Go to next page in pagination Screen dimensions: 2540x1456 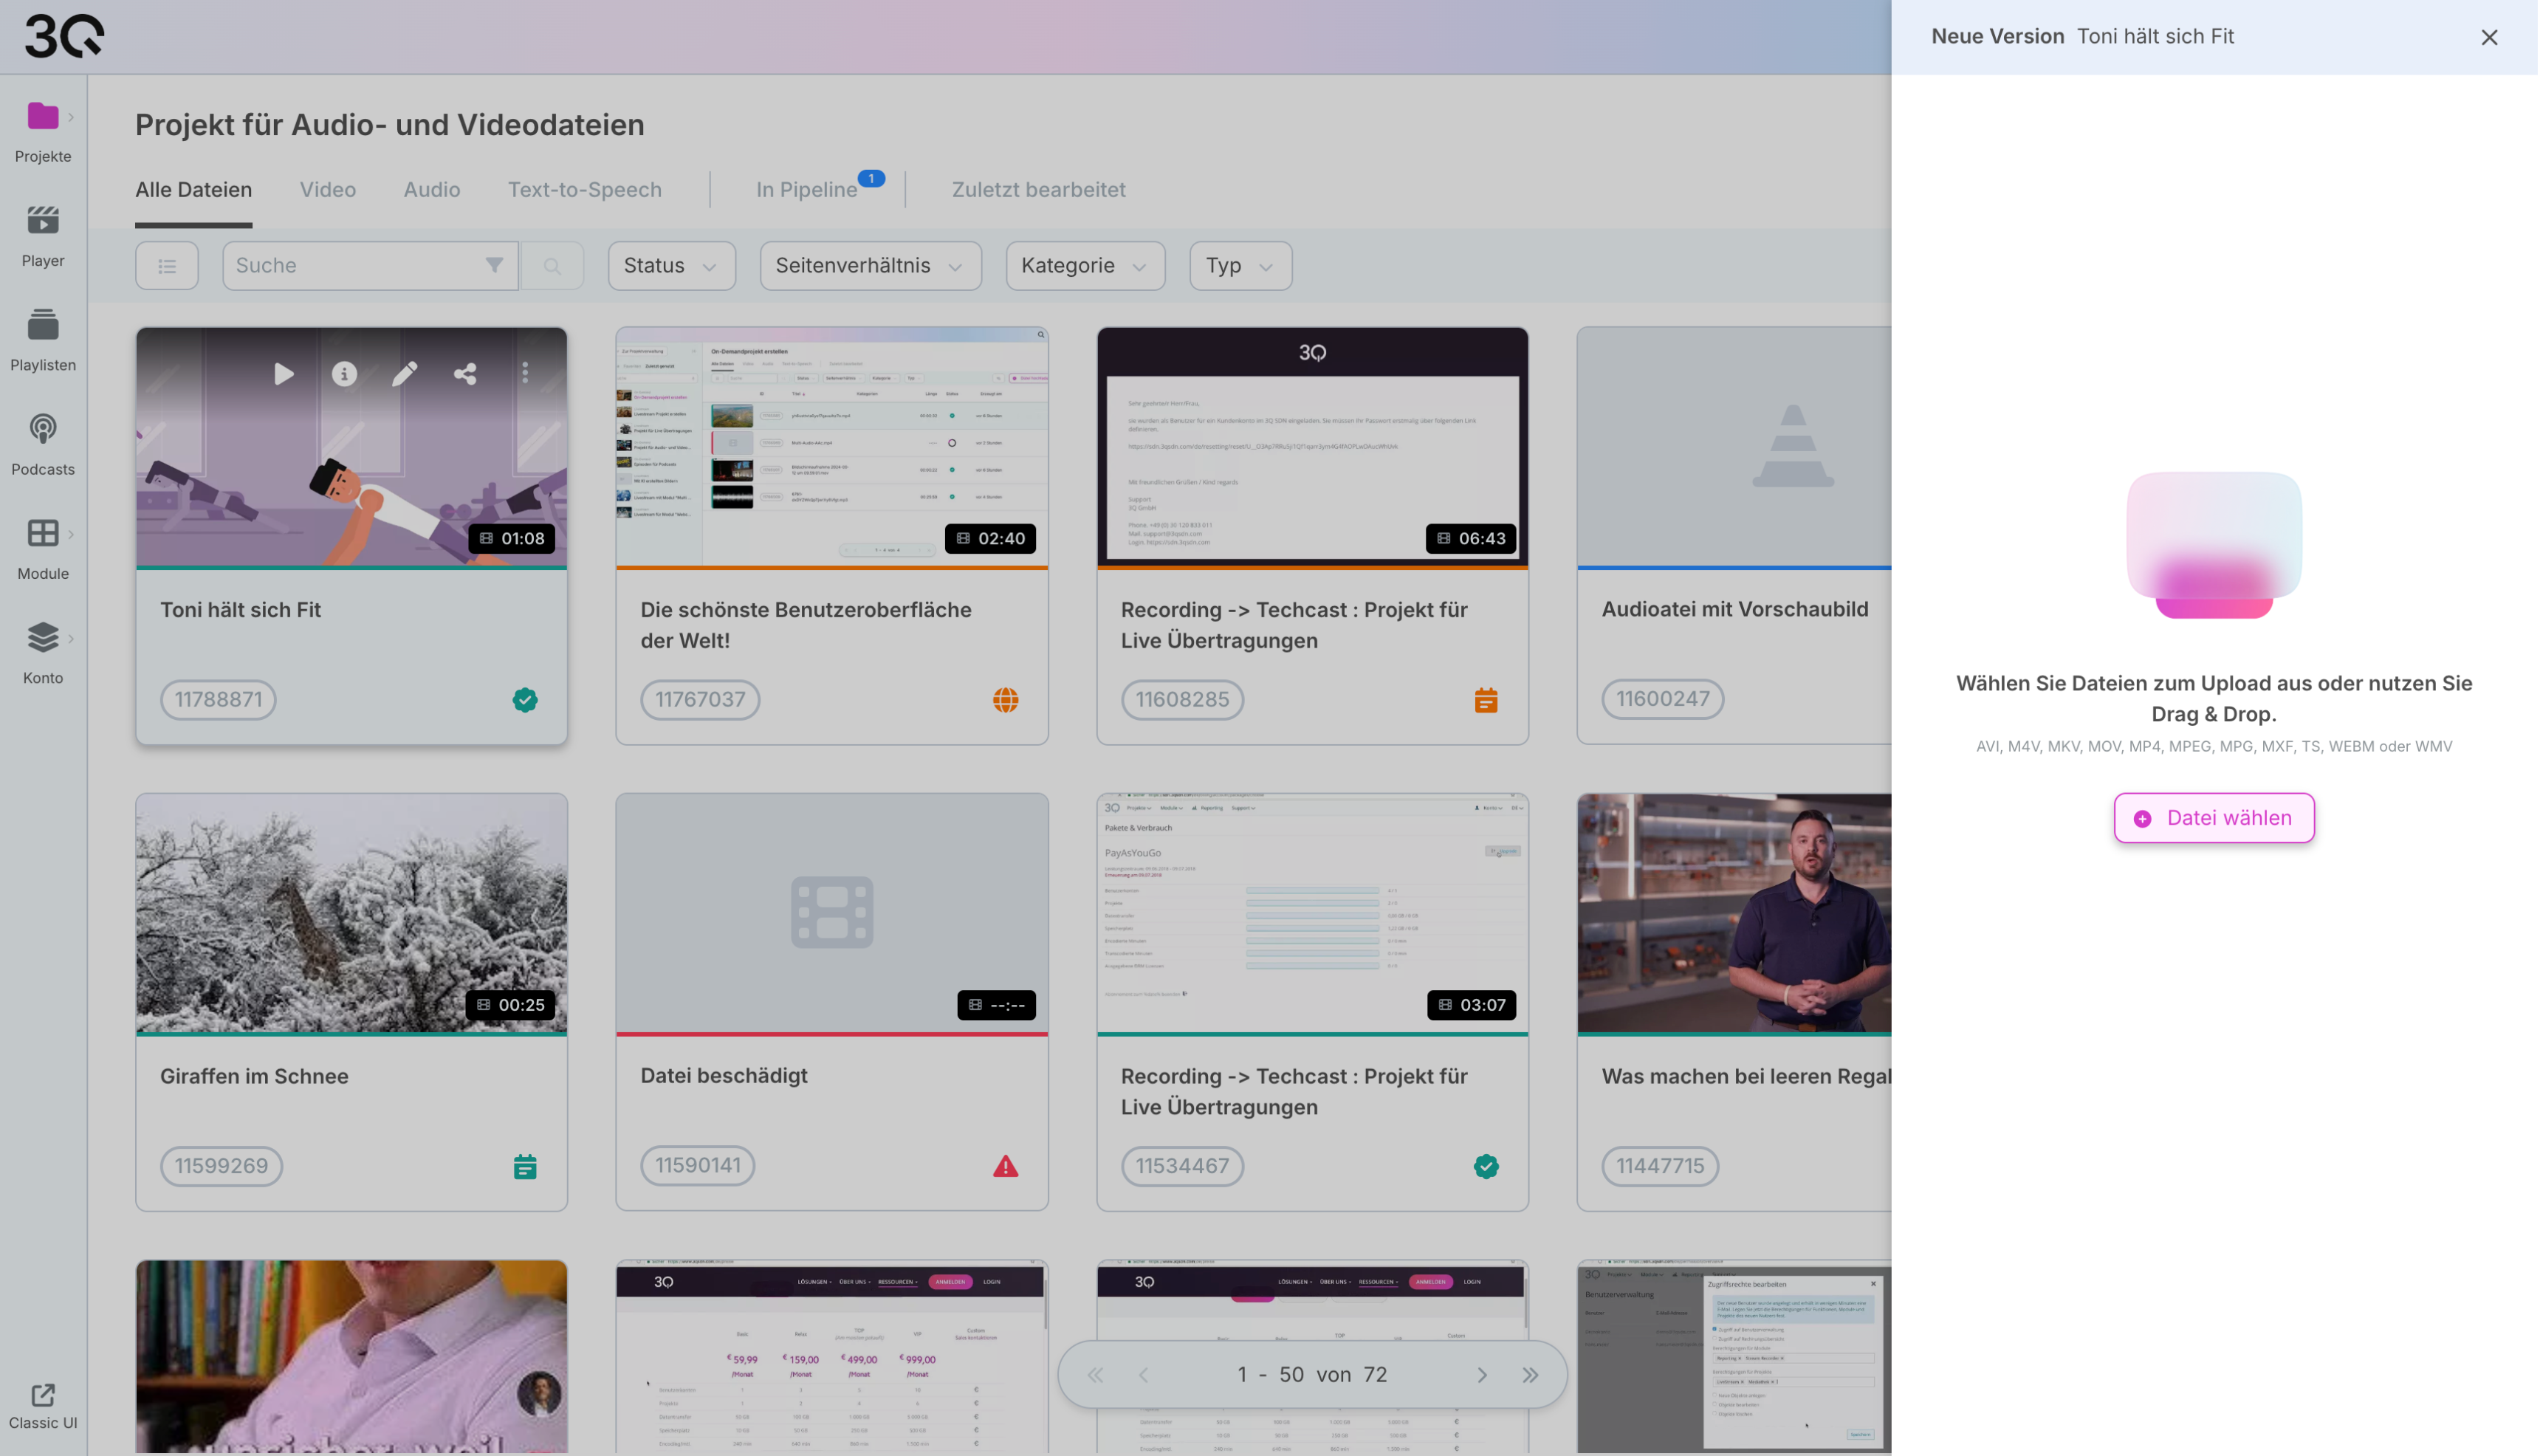(x=1482, y=1375)
